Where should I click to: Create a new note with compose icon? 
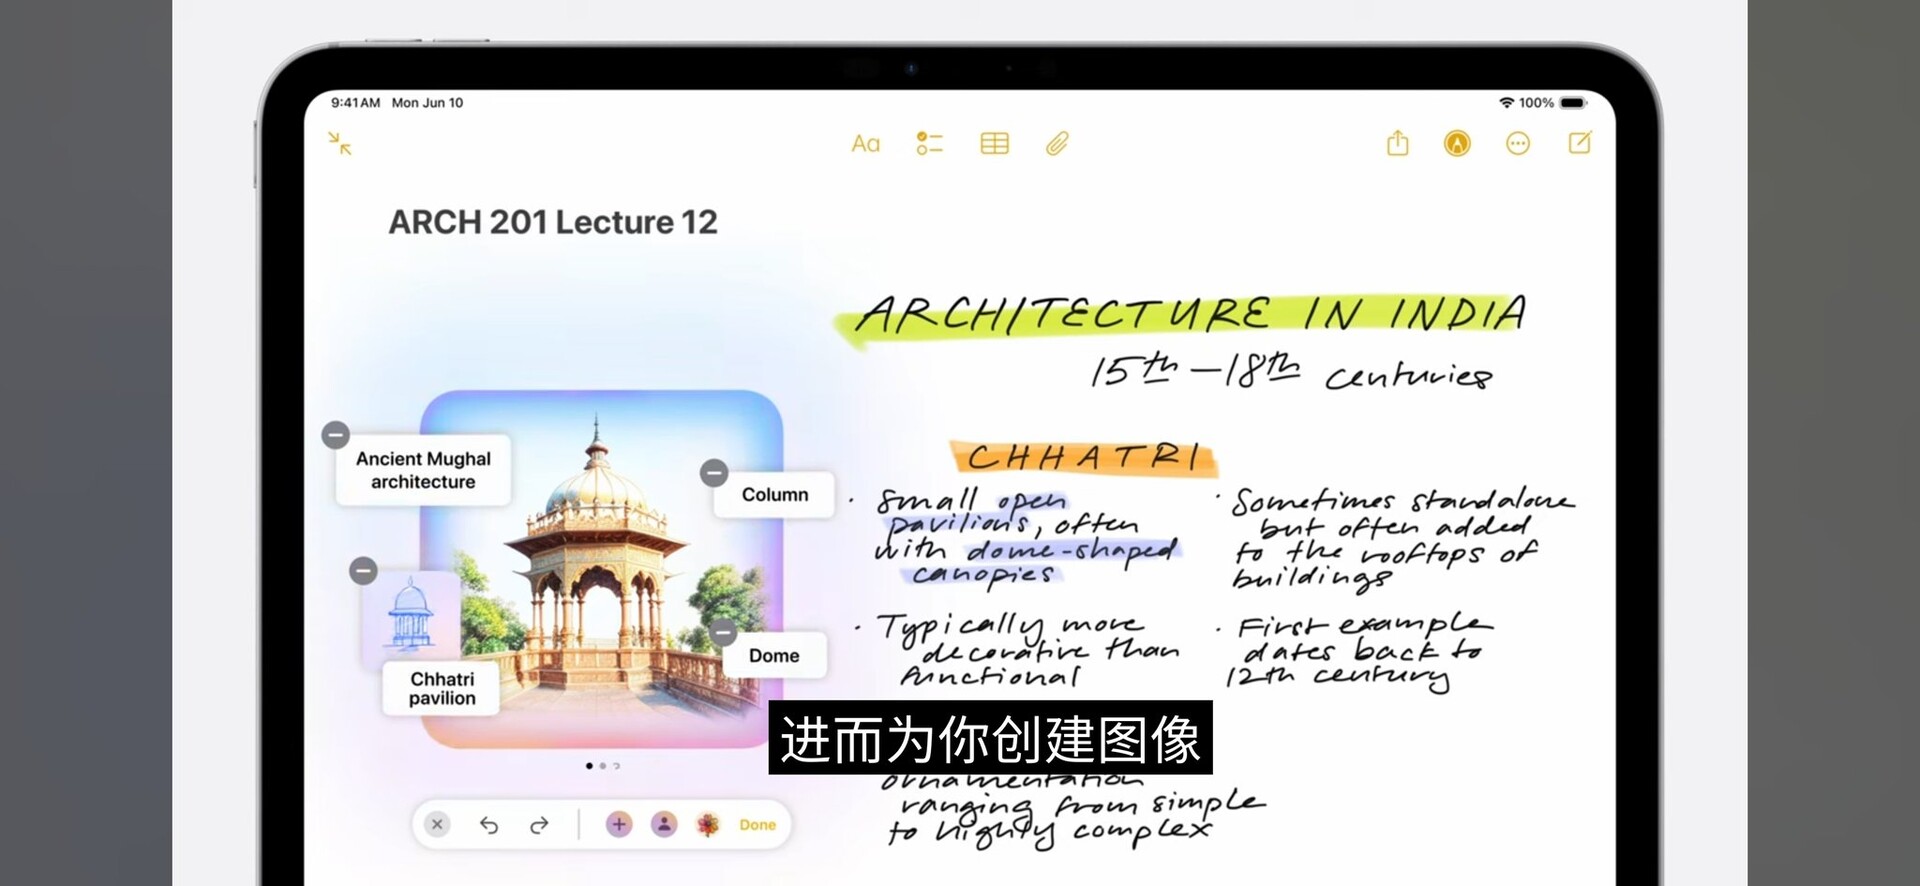click(1579, 143)
